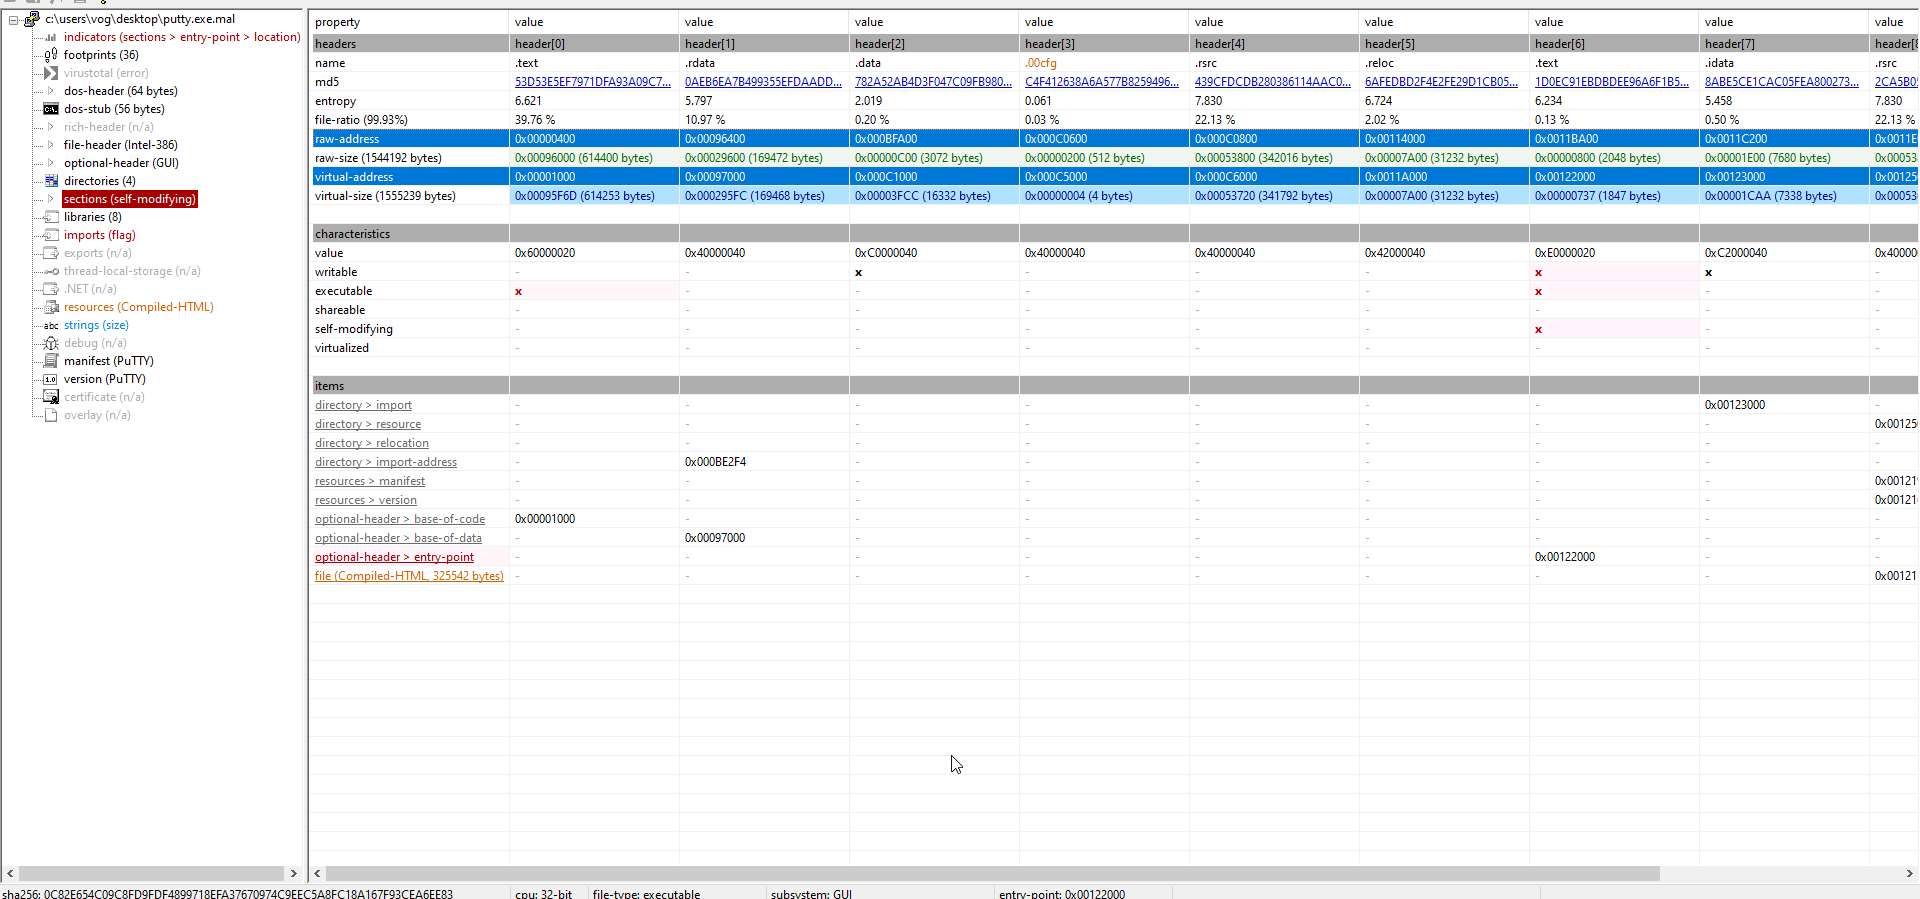Click the footprints icon in the tree
This screenshot has width=1920, height=899.
coord(50,55)
